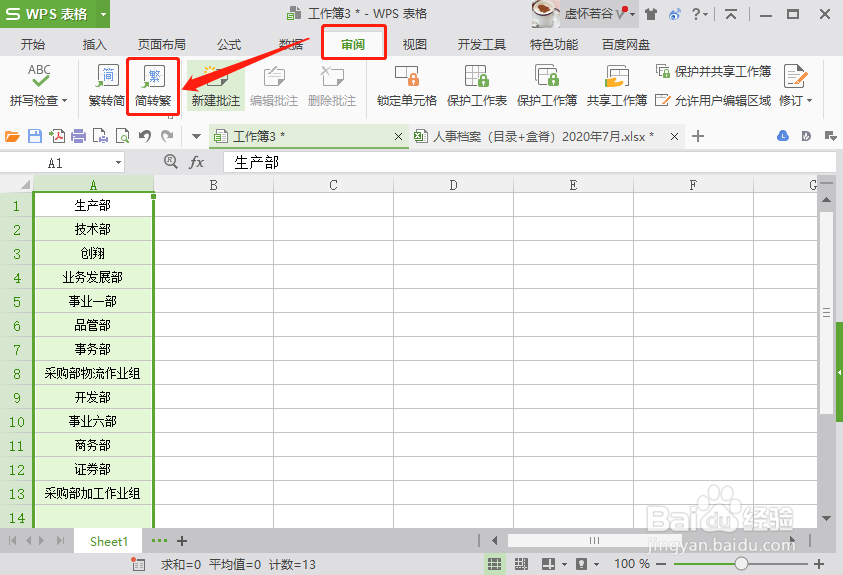843x575 pixels.
Task: Expand the 拼写检查 dropdown arrow
Action: point(65,100)
